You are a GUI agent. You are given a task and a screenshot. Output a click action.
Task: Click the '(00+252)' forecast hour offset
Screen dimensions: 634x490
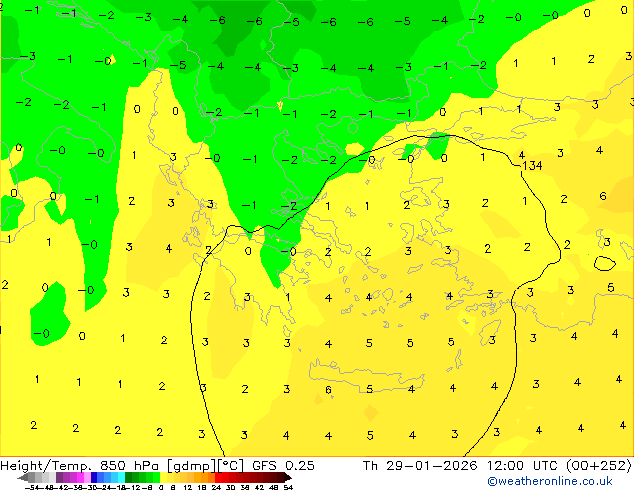coord(598,466)
